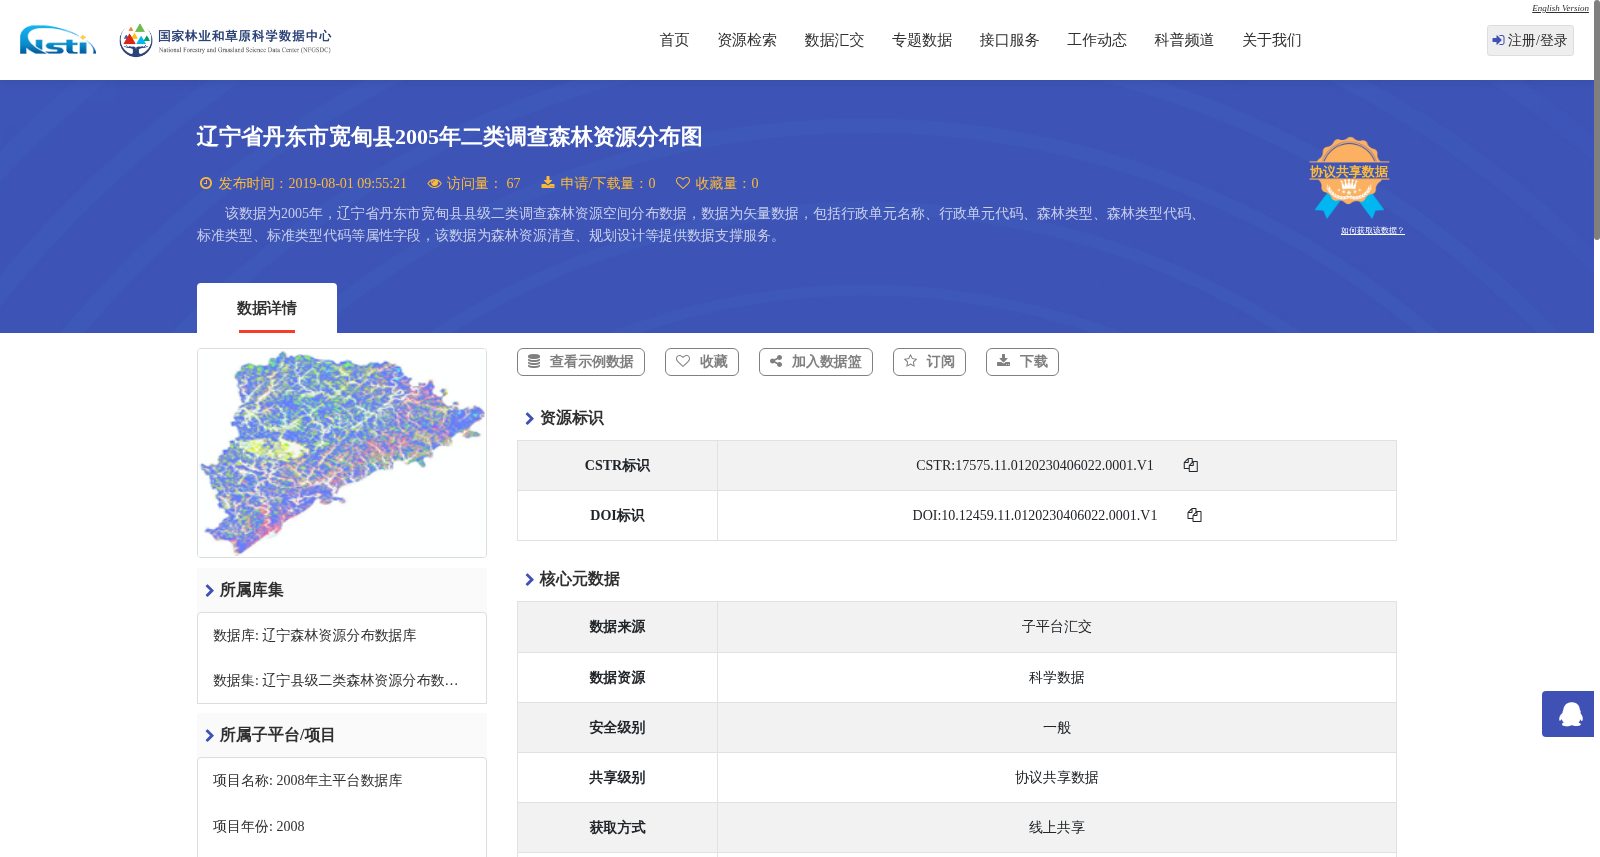Click the 注册/登录 button

[x=1530, y=40]
